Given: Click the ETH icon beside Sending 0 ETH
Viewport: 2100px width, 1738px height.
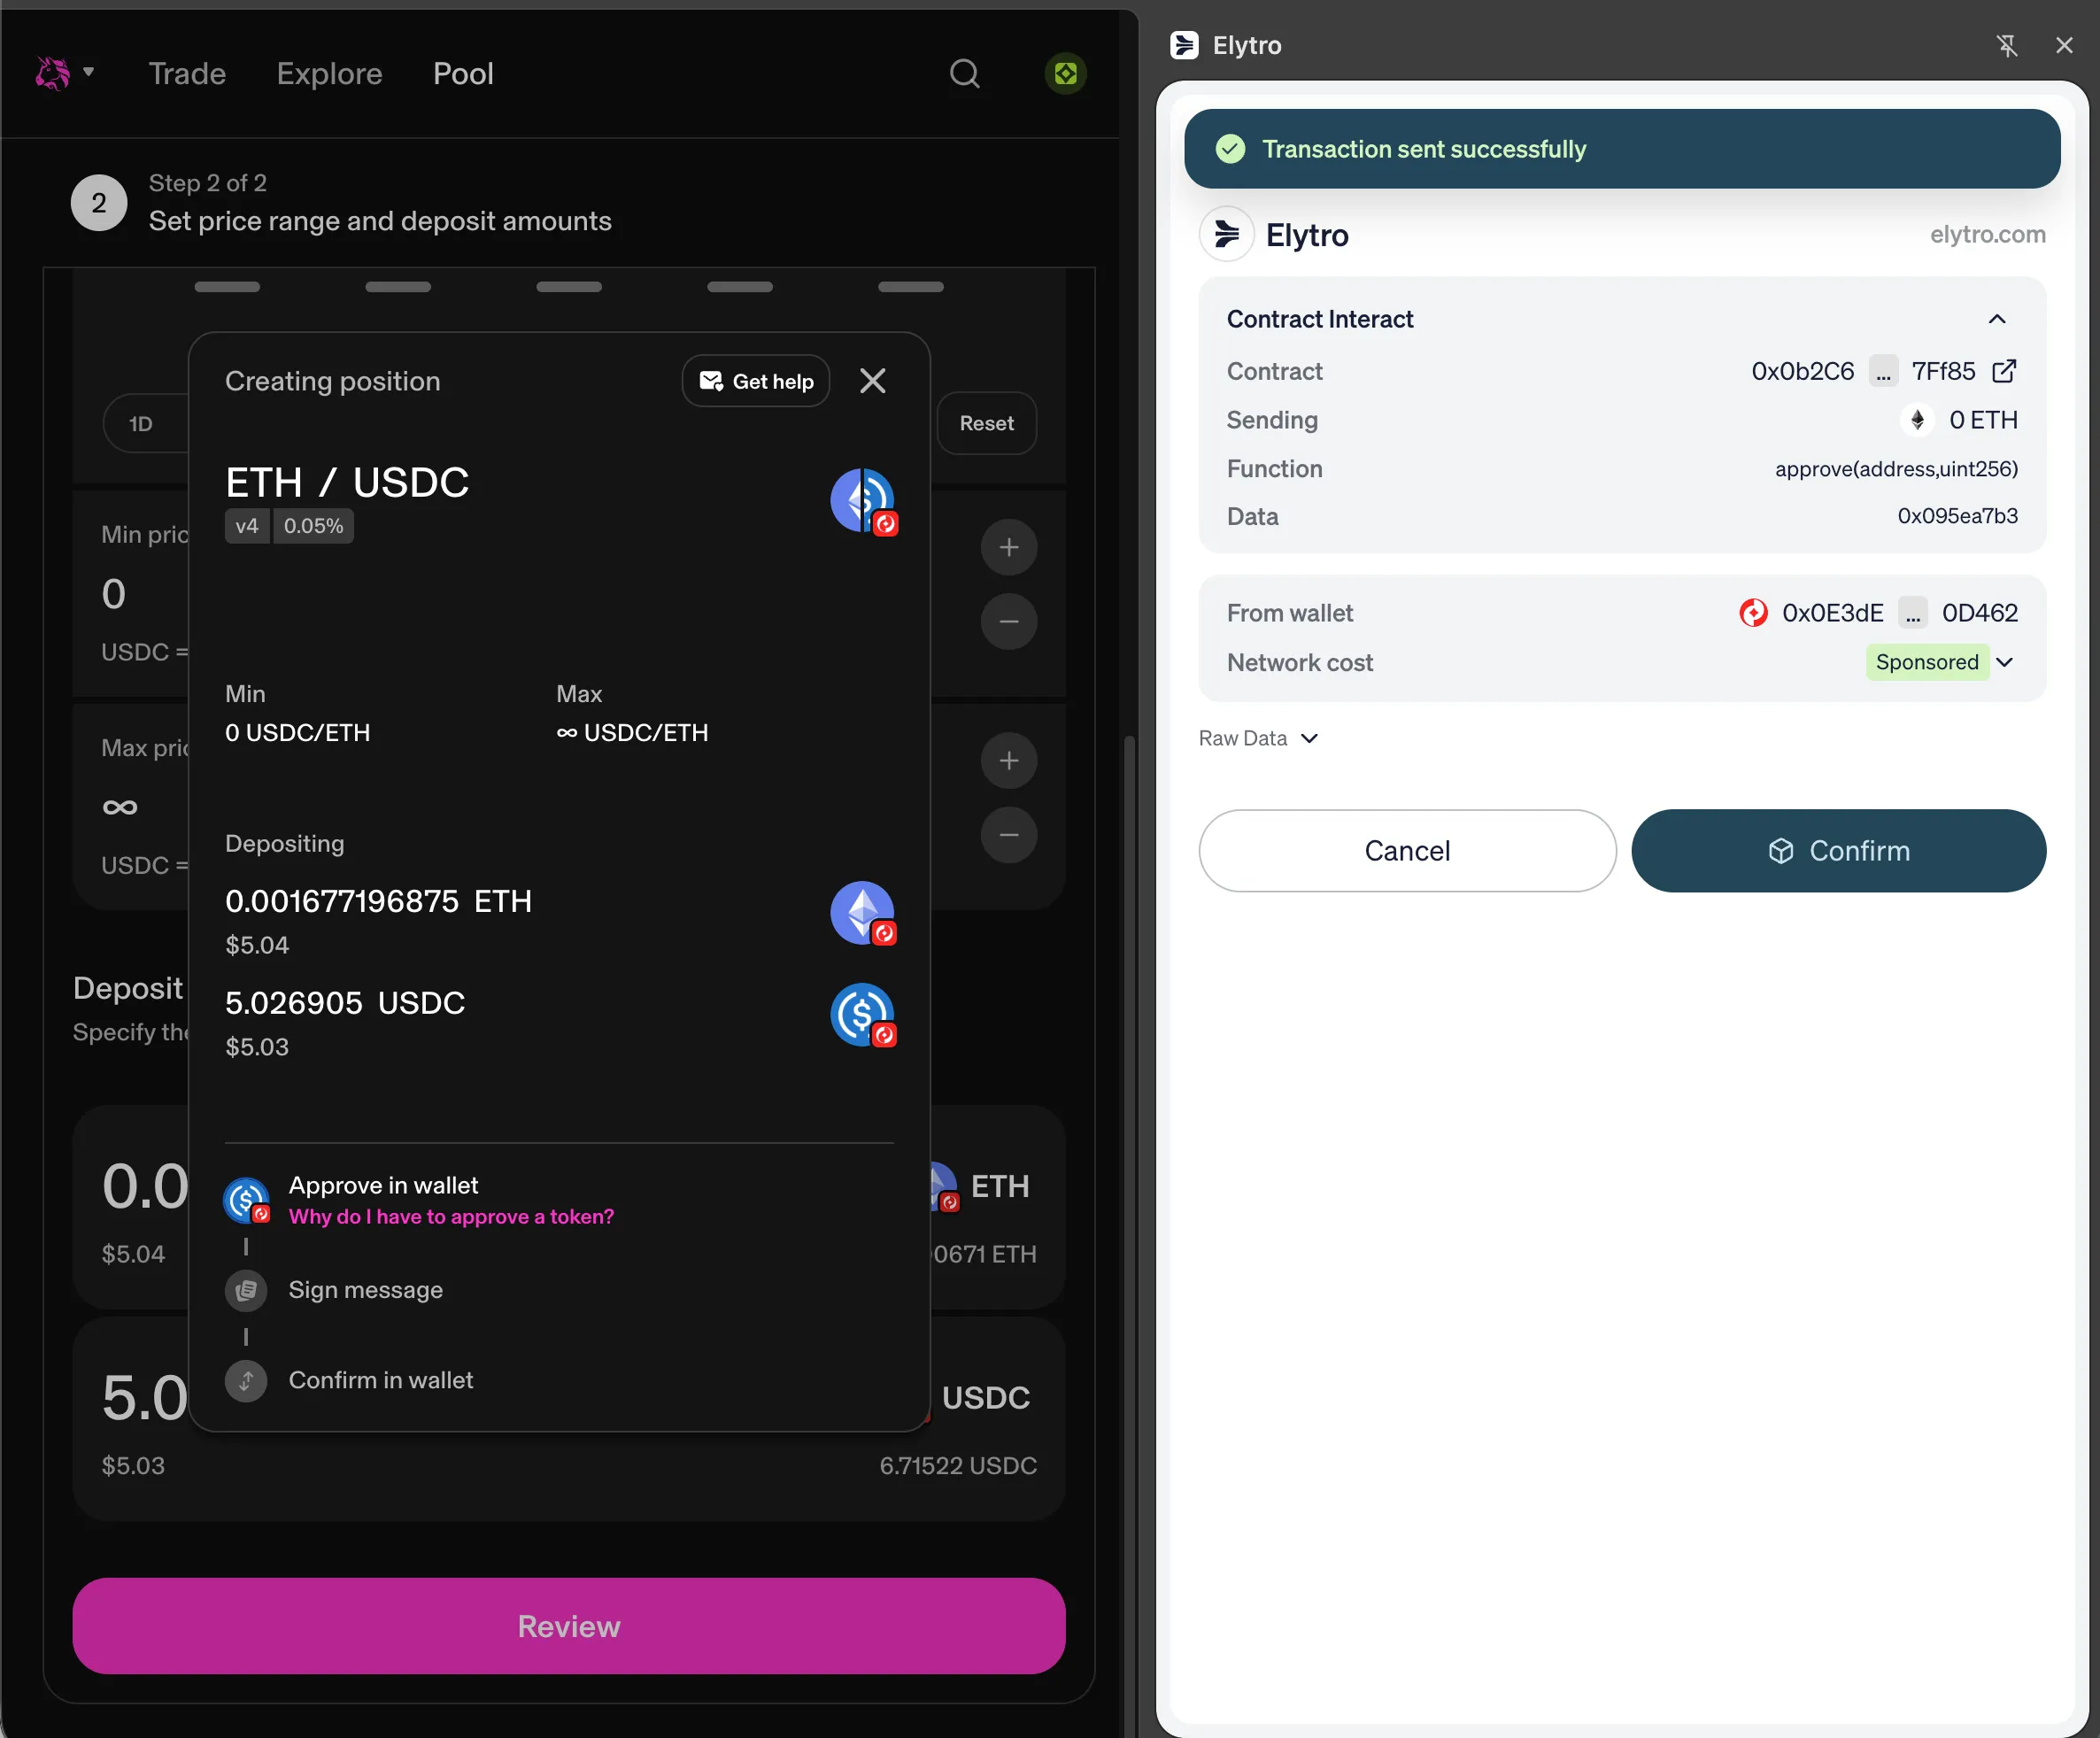Looking at the screenshot, I should [x=1917, y=420].
